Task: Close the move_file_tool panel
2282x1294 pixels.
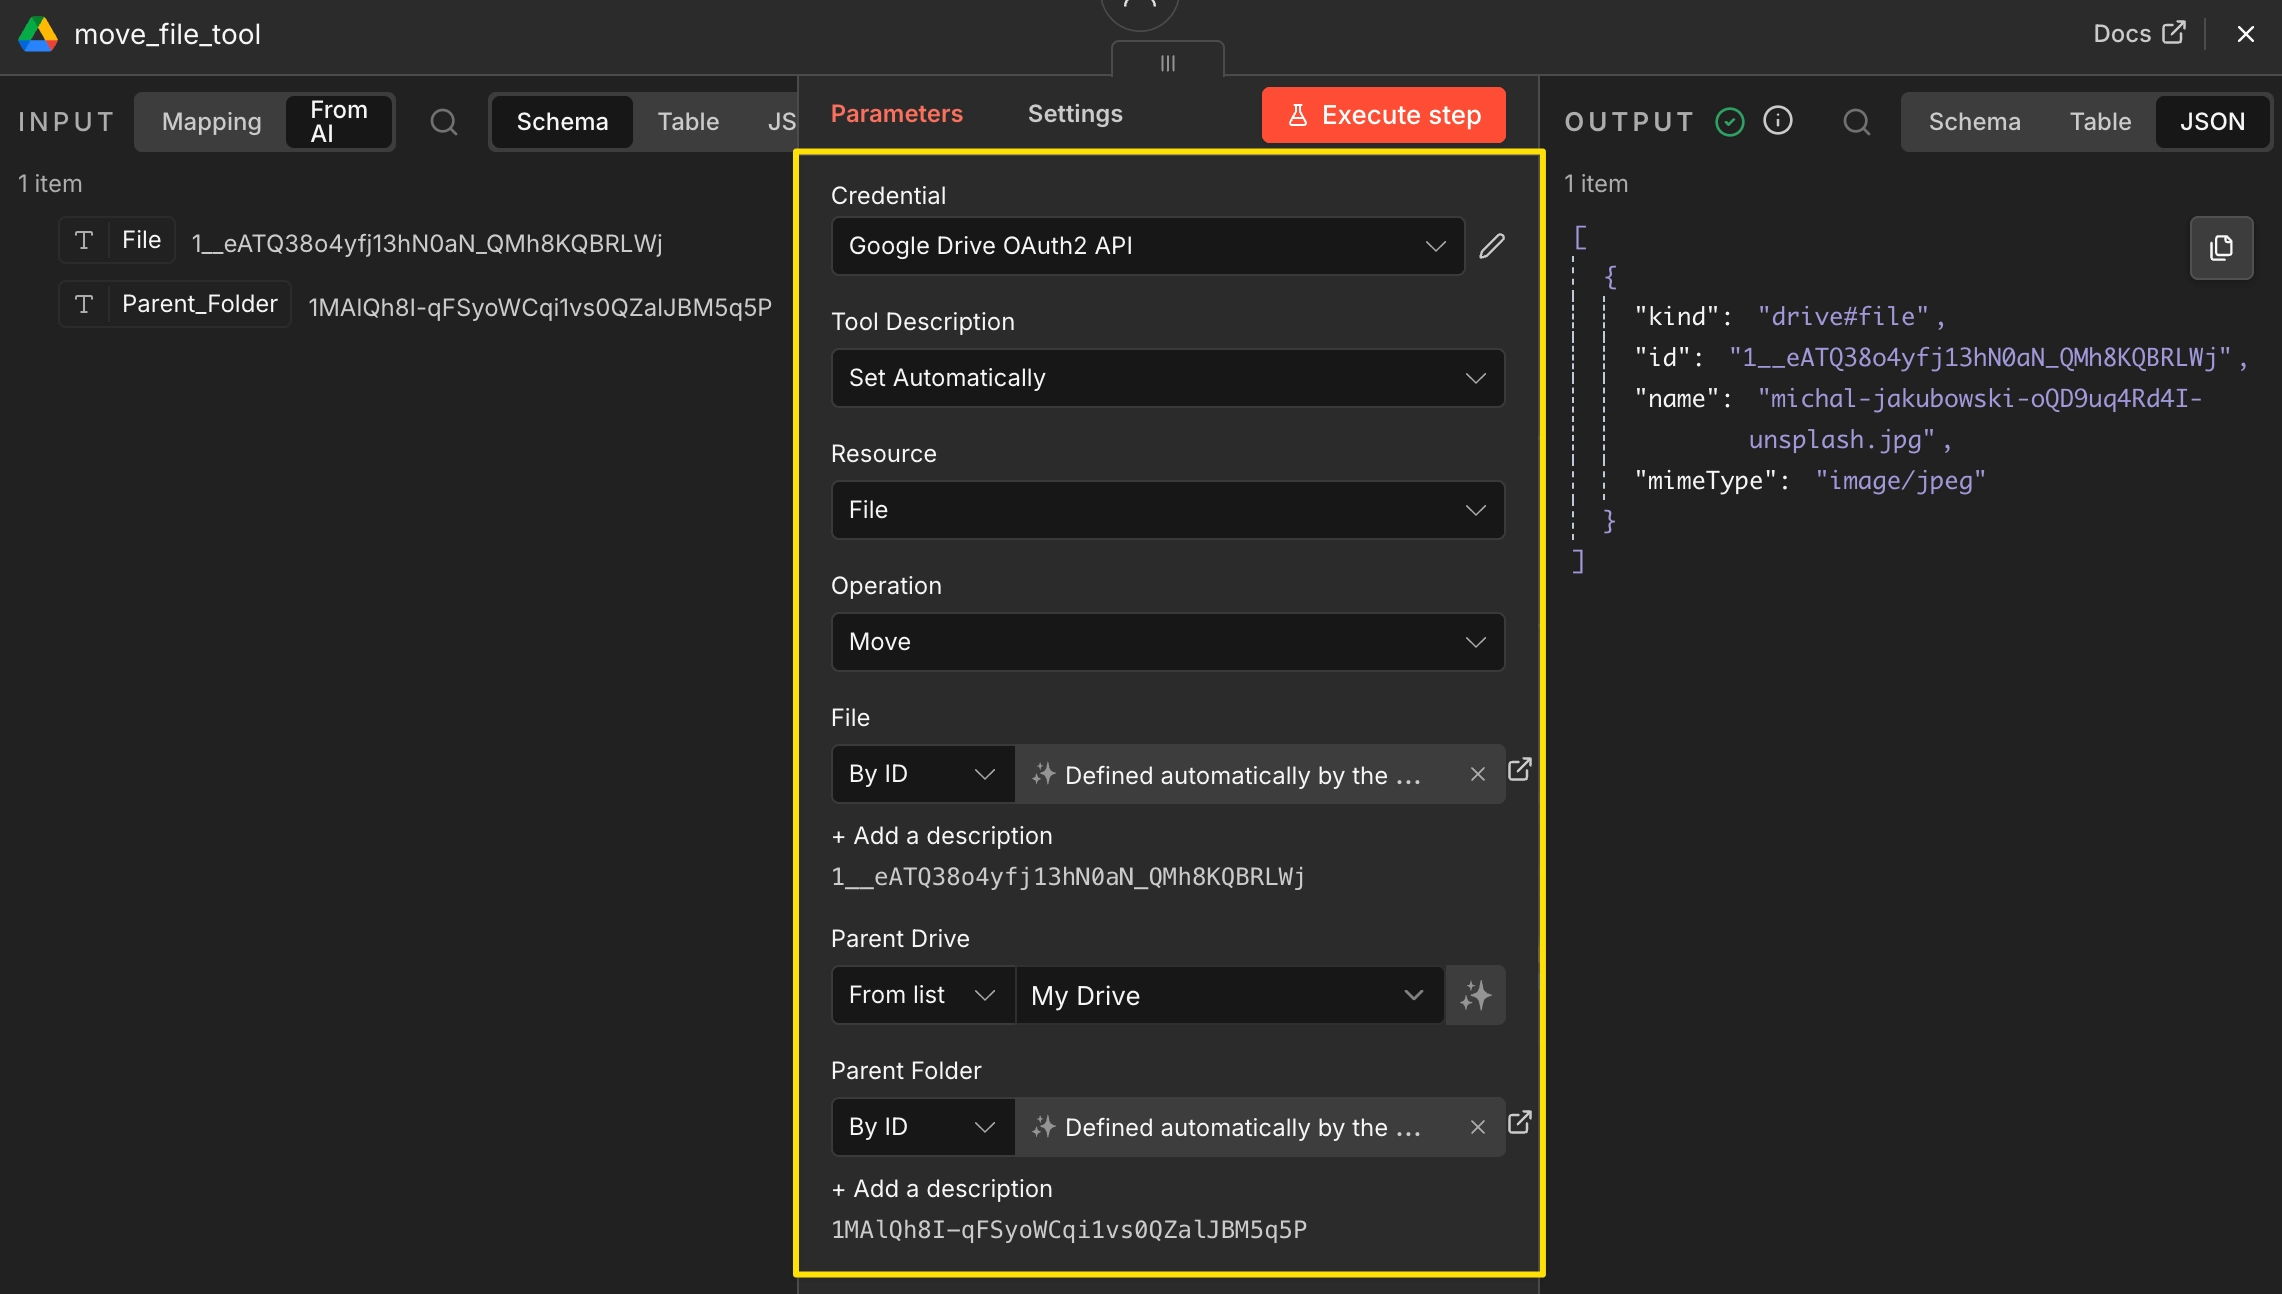Action: 2246,34
